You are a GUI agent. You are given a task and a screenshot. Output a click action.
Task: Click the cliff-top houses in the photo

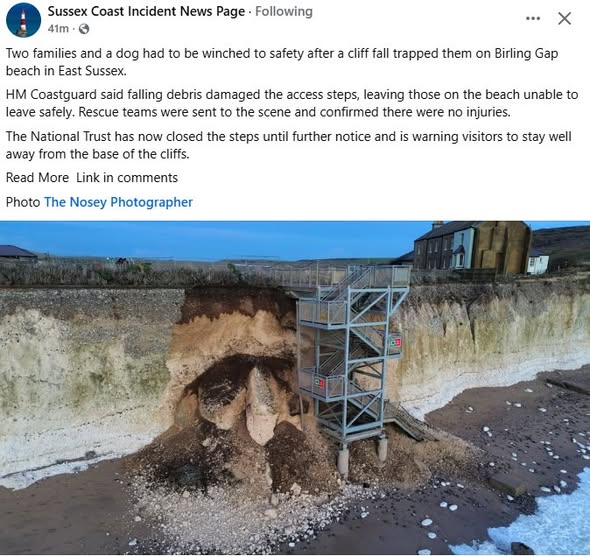[x=481, y=248]
